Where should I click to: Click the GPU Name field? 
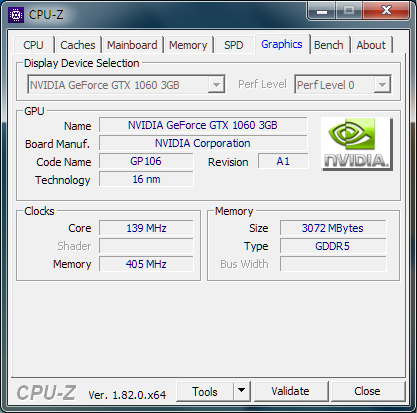[203, 125]
